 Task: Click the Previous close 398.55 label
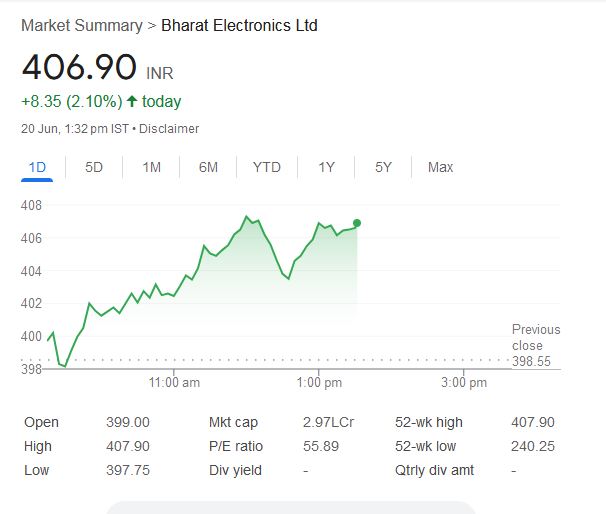[x=535, y=345]
